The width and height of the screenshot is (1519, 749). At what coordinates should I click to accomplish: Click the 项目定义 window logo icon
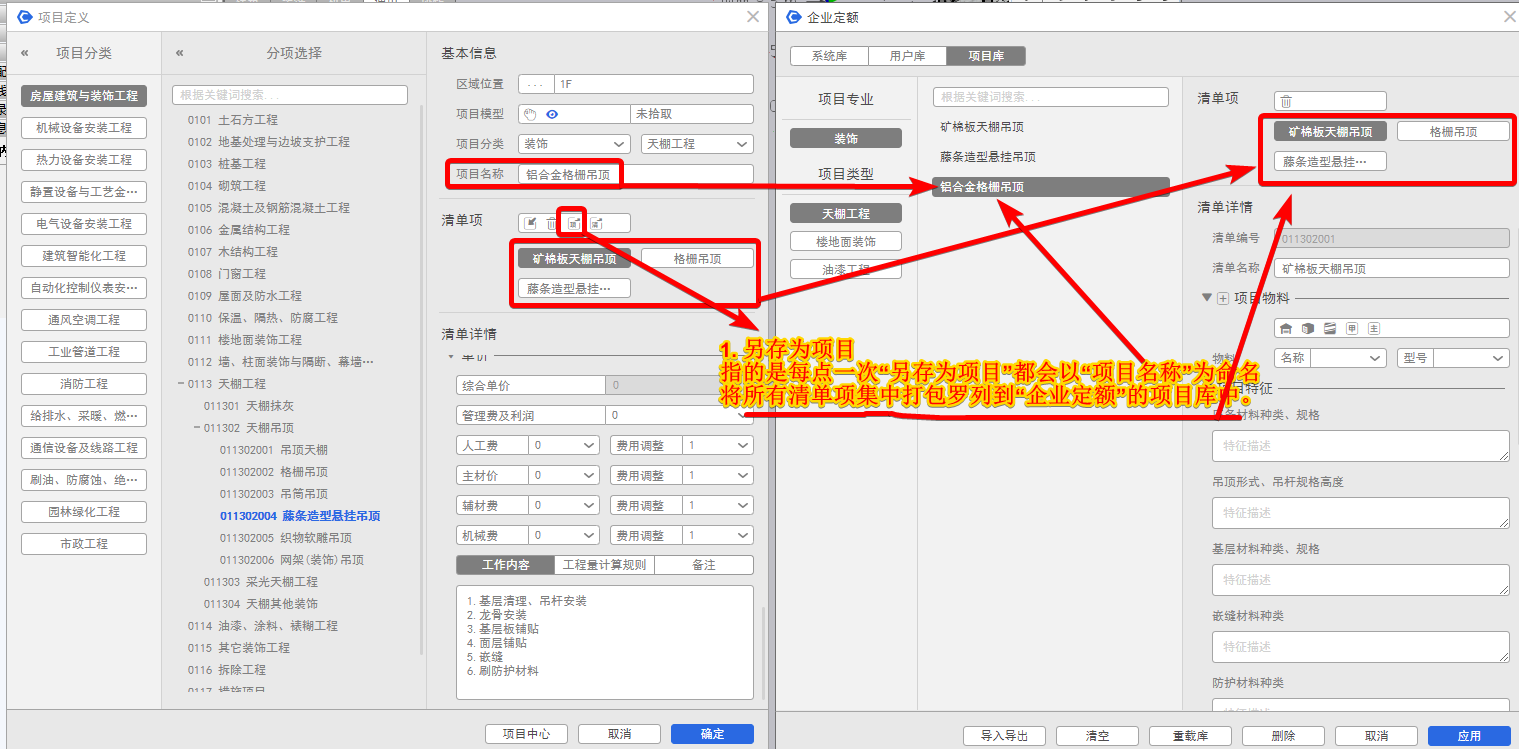25,17
